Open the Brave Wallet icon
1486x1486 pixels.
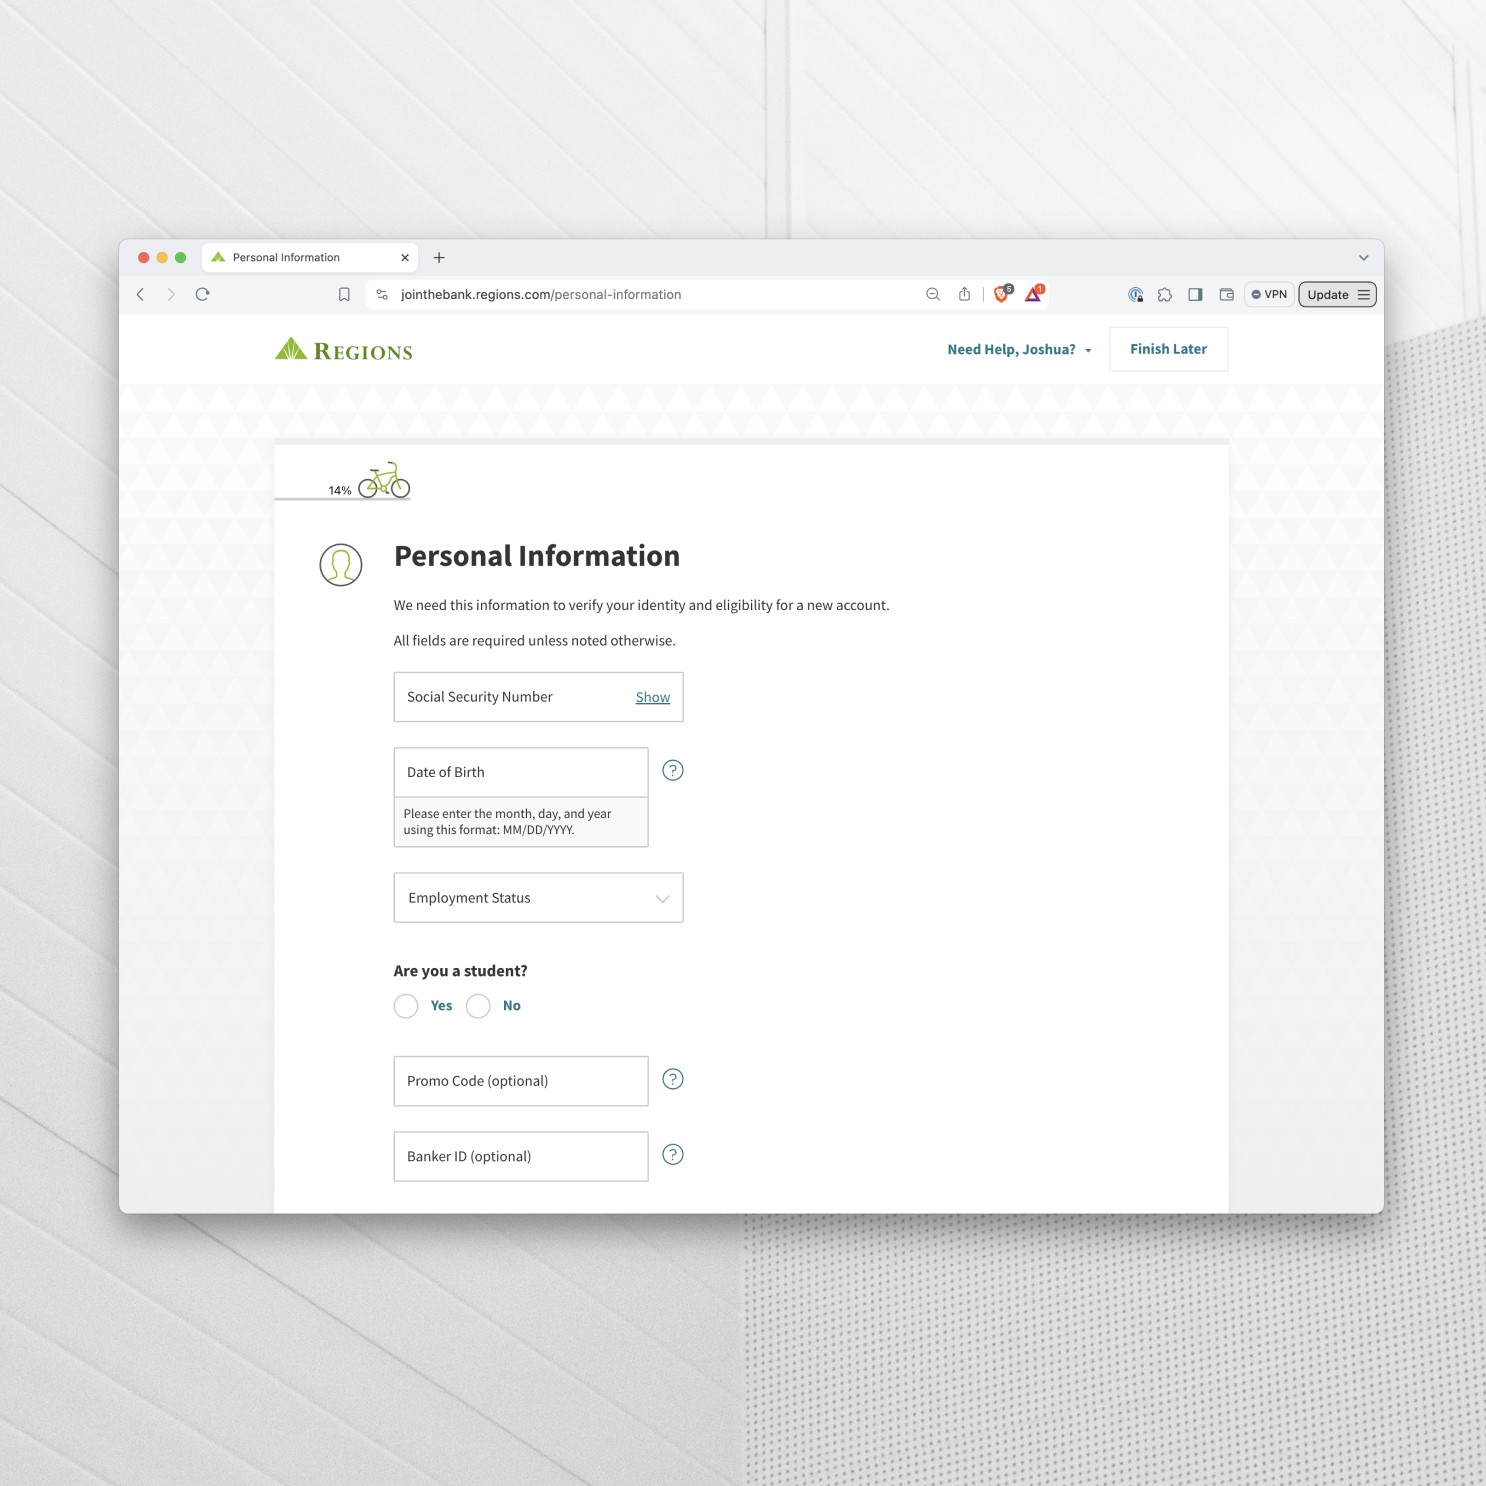[1228, 294]
